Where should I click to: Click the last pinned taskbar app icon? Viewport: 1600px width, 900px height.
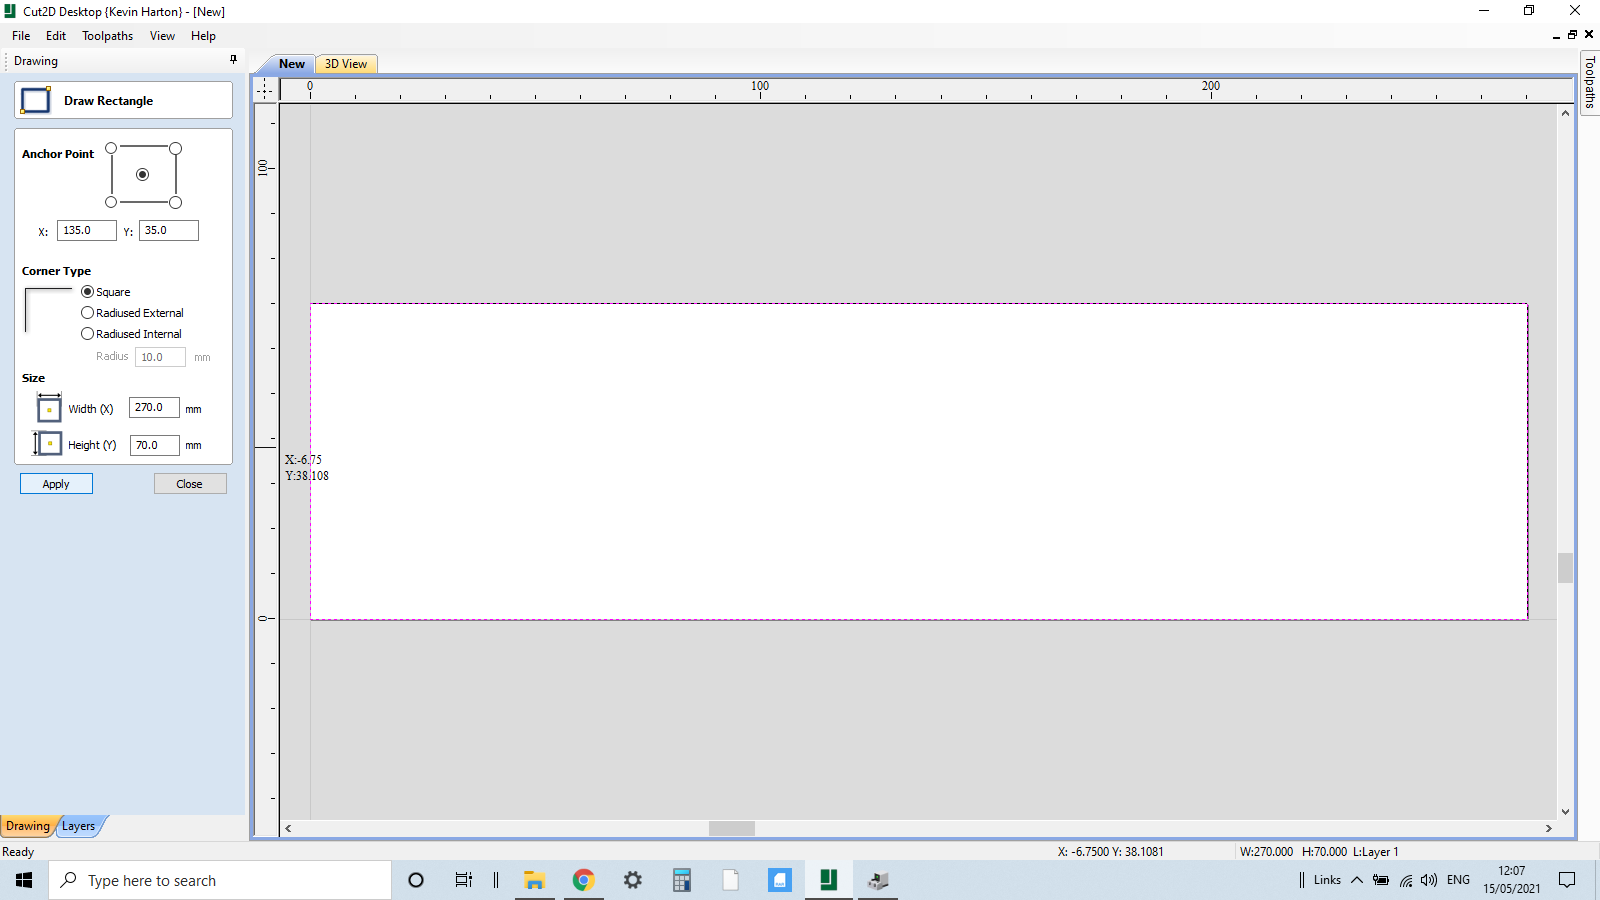(x=878, y=880)
